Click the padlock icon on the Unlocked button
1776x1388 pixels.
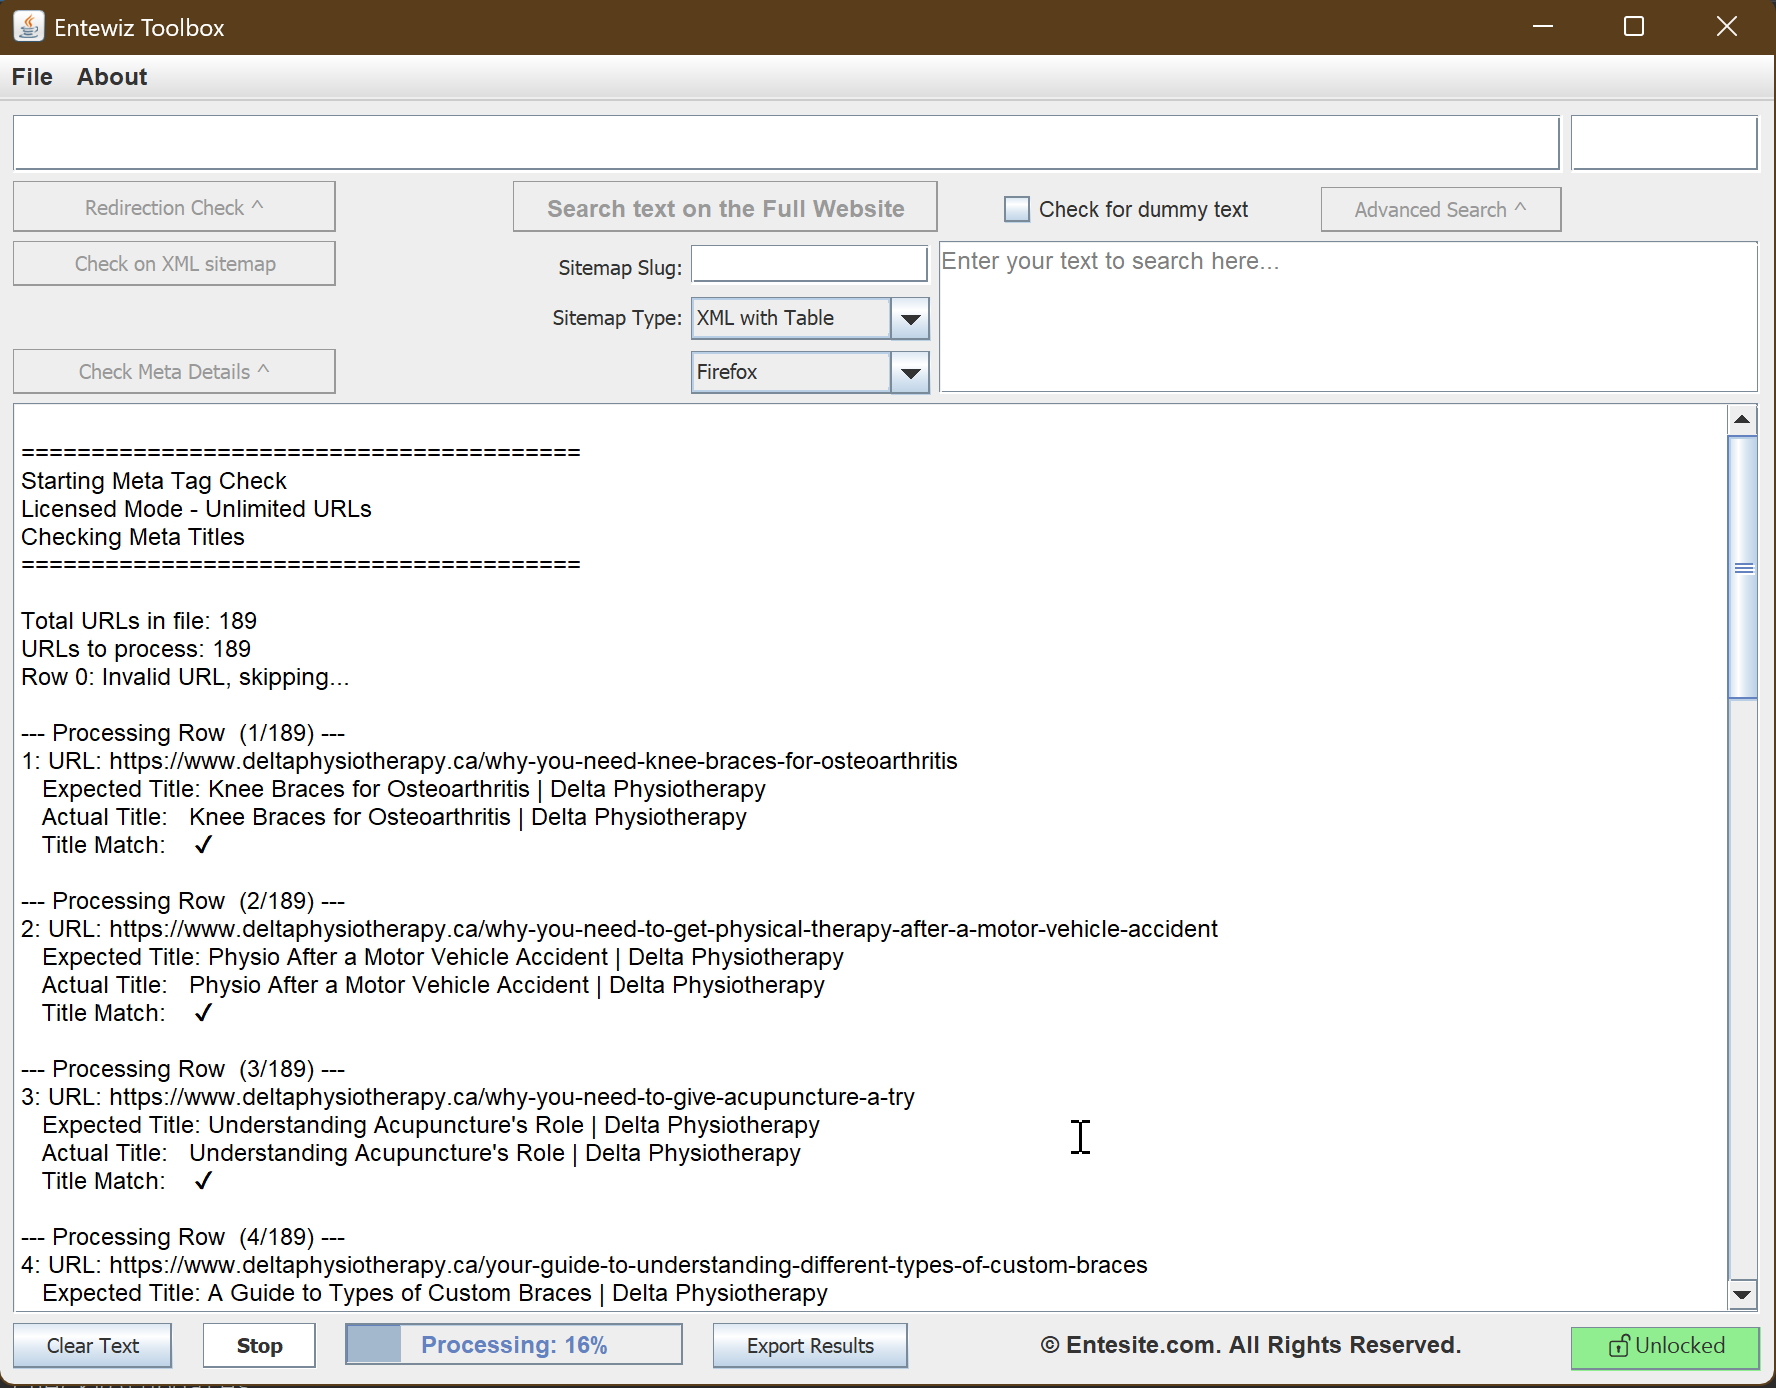click(x=1618, y=1346)
